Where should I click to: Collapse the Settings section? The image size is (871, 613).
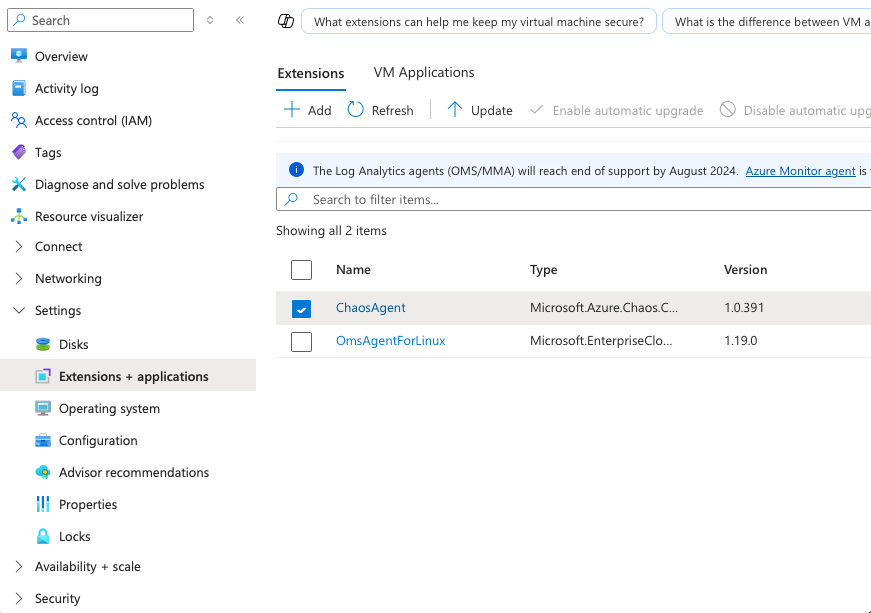pos(18,310)
